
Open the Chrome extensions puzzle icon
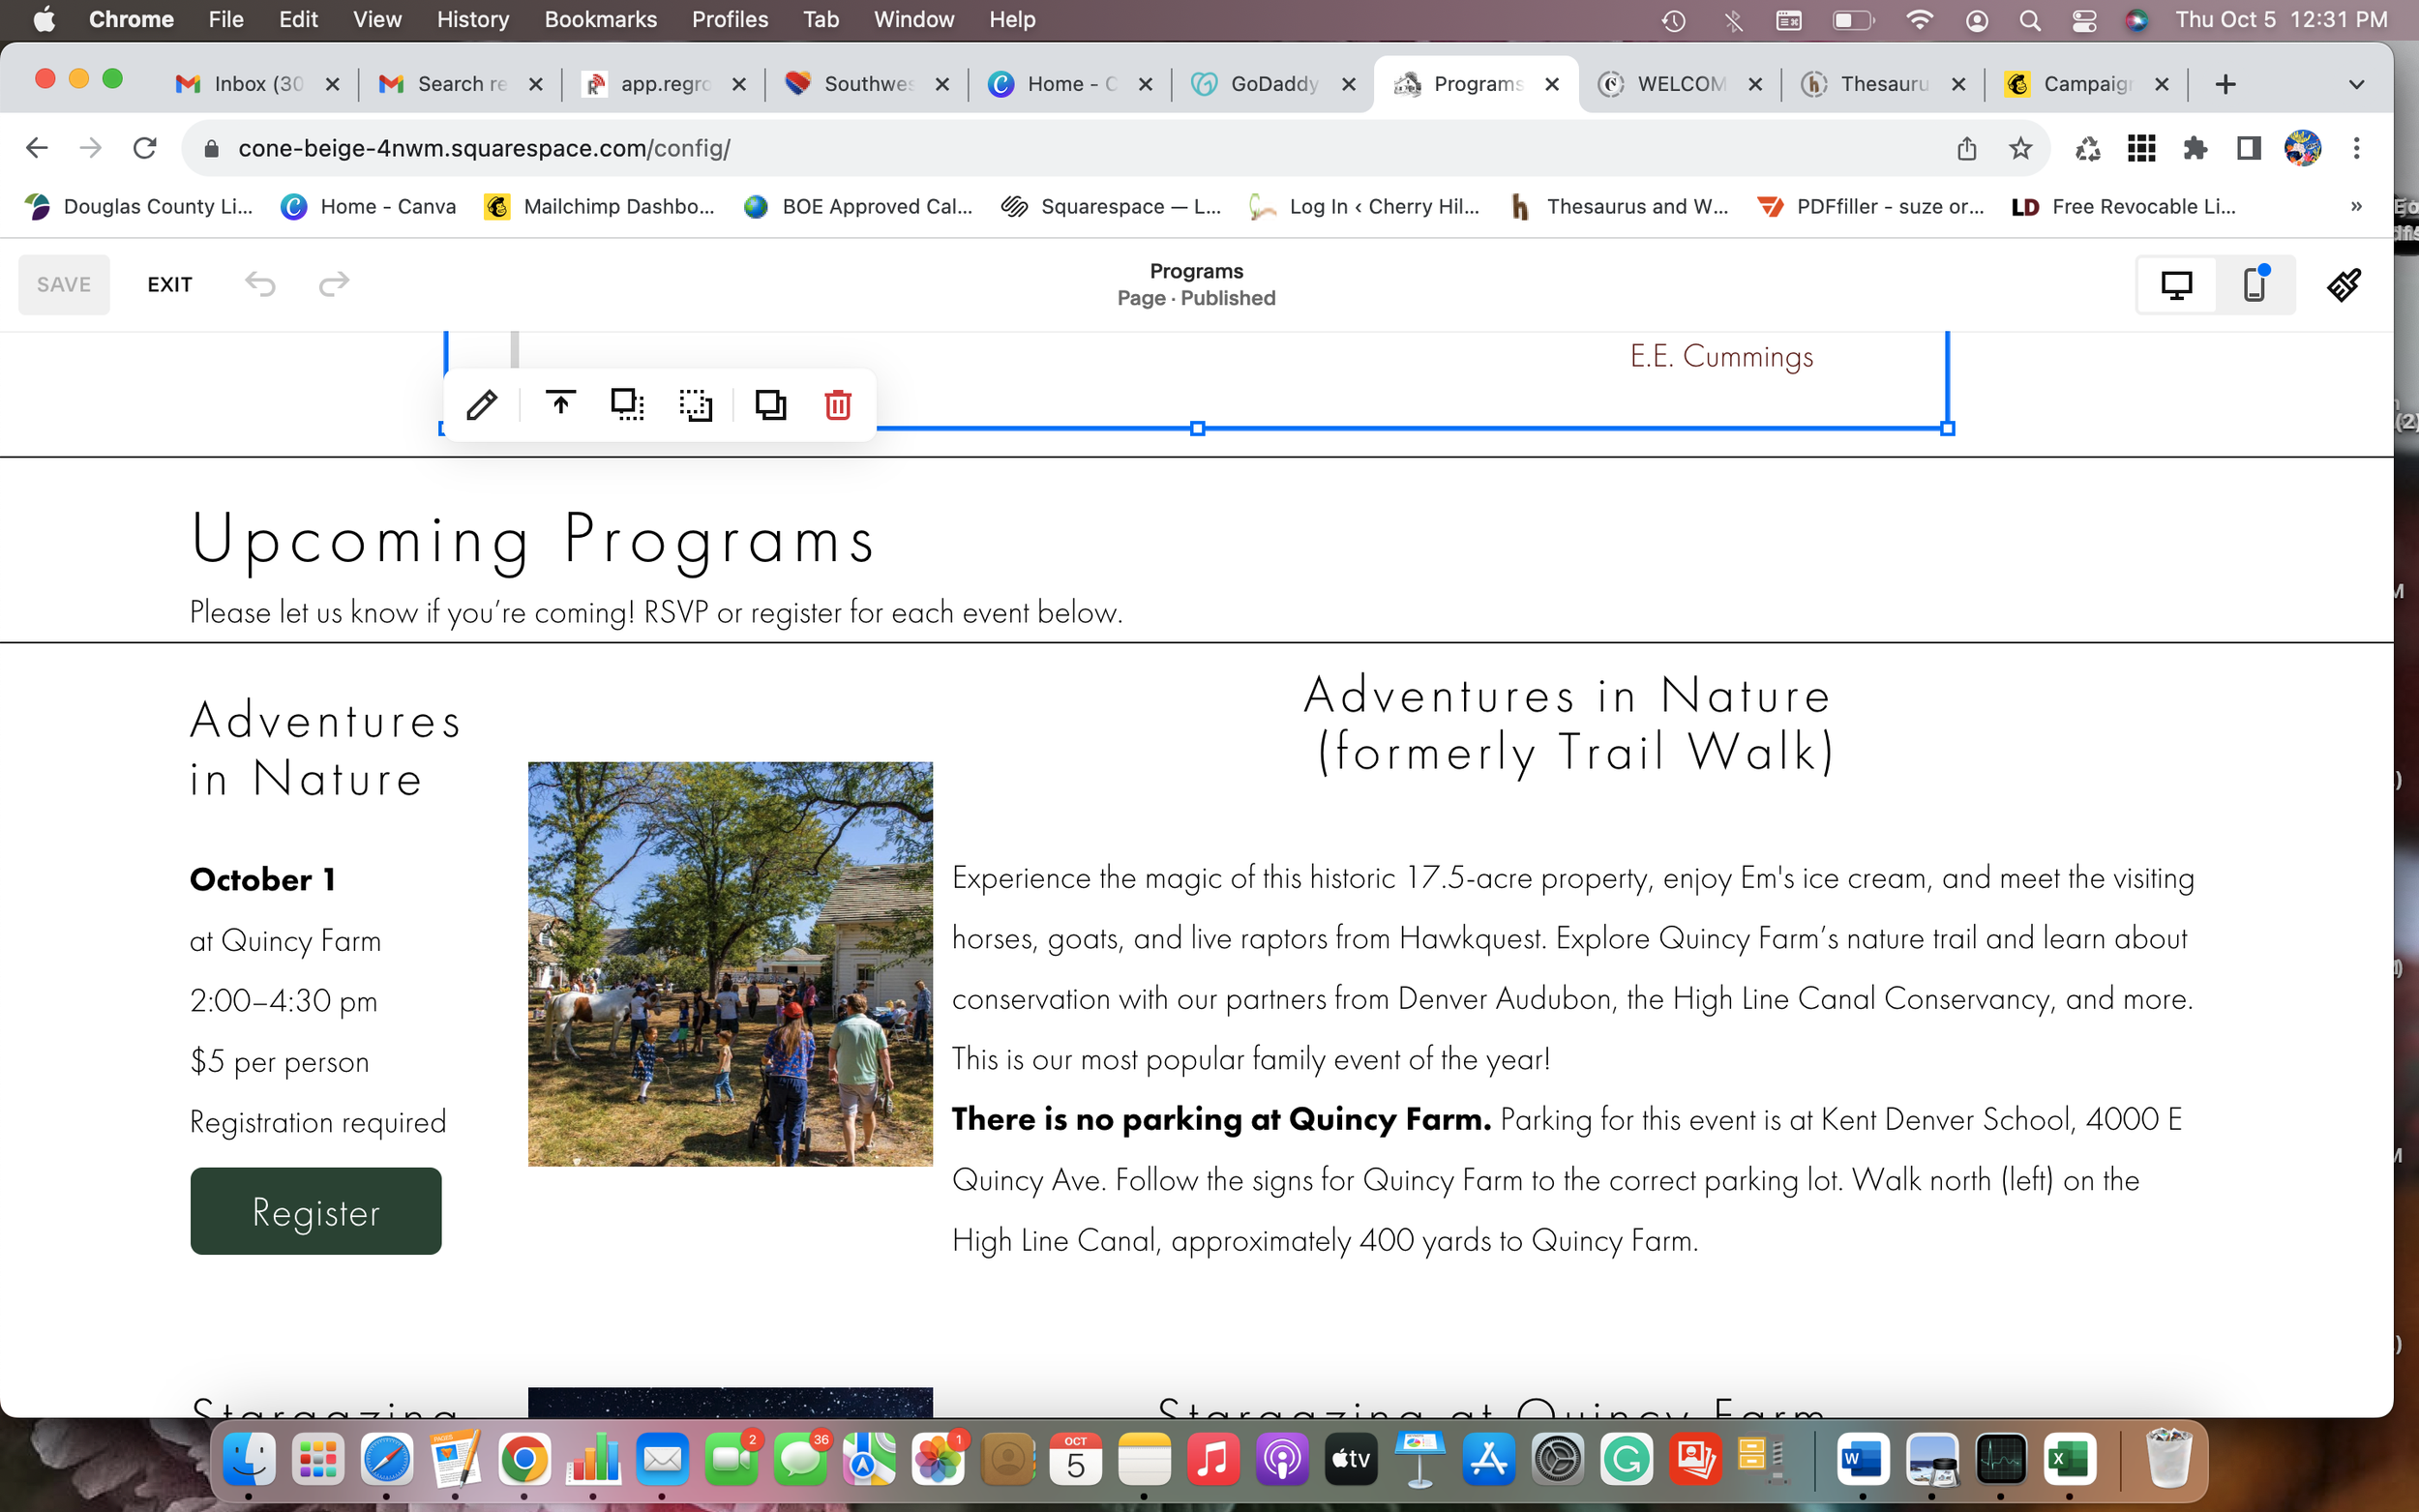coord(2194,149)
